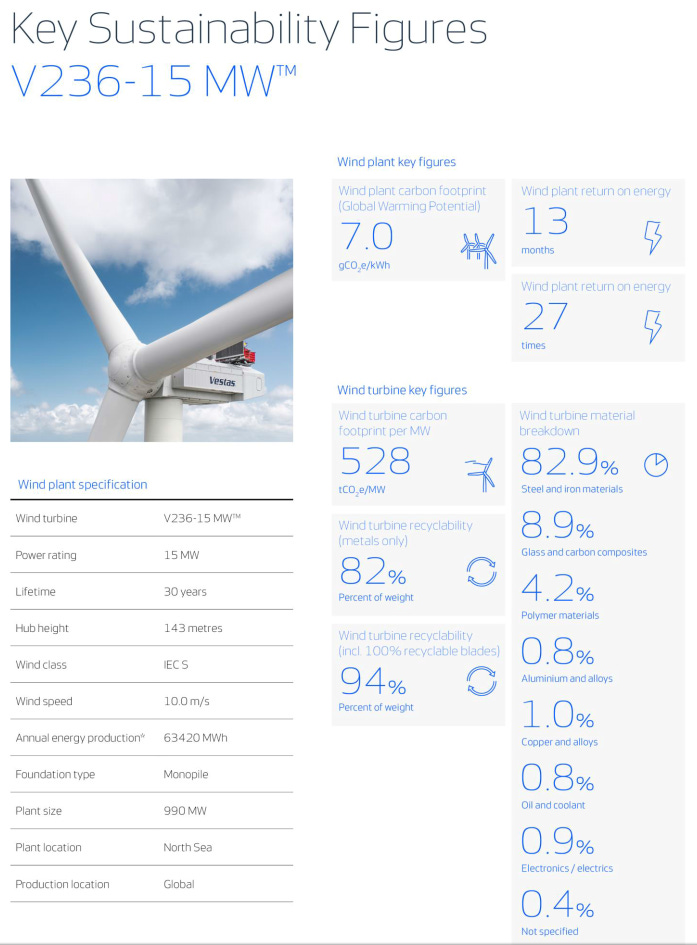
Task: Click the 'Lifetime' row label
Action: pos(36,592)
